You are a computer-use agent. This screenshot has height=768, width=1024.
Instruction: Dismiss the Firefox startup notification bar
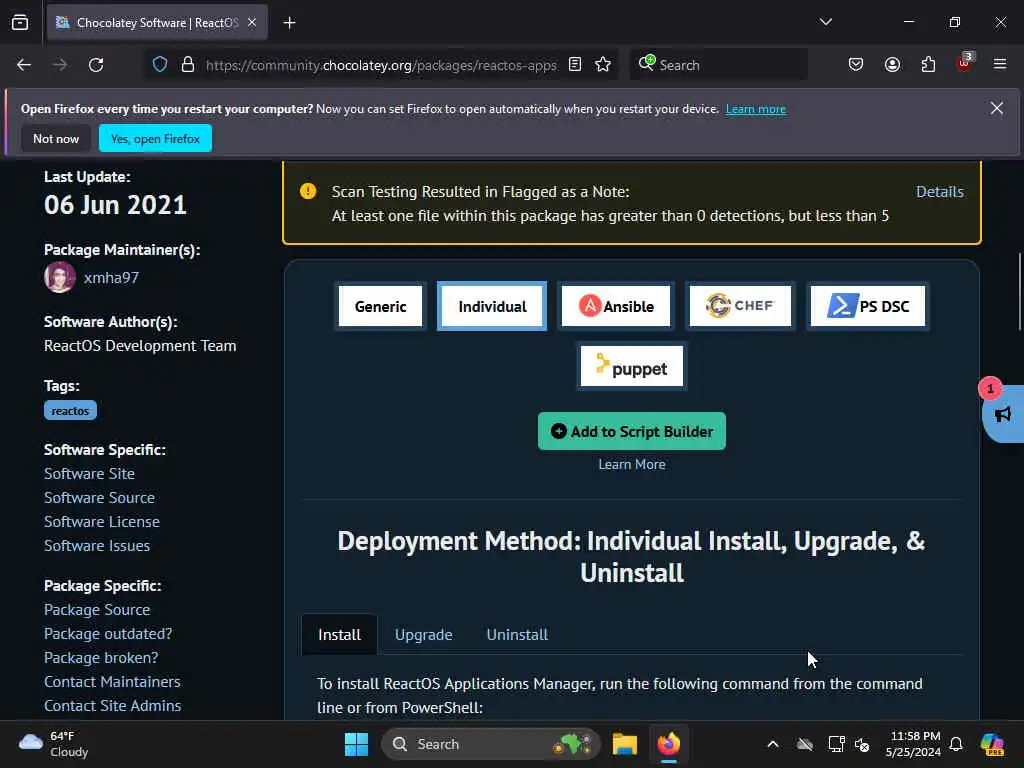[x=997, y=108]
